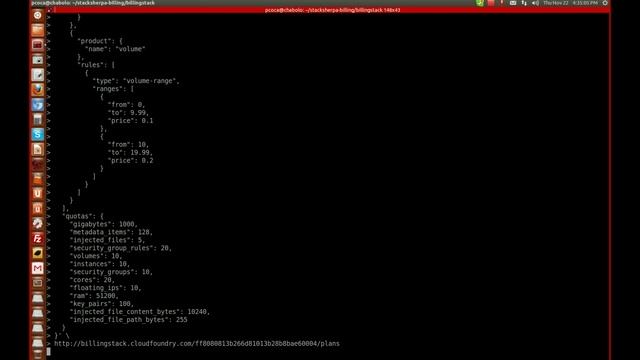Click the text "name": "volume"

(115, 49)
